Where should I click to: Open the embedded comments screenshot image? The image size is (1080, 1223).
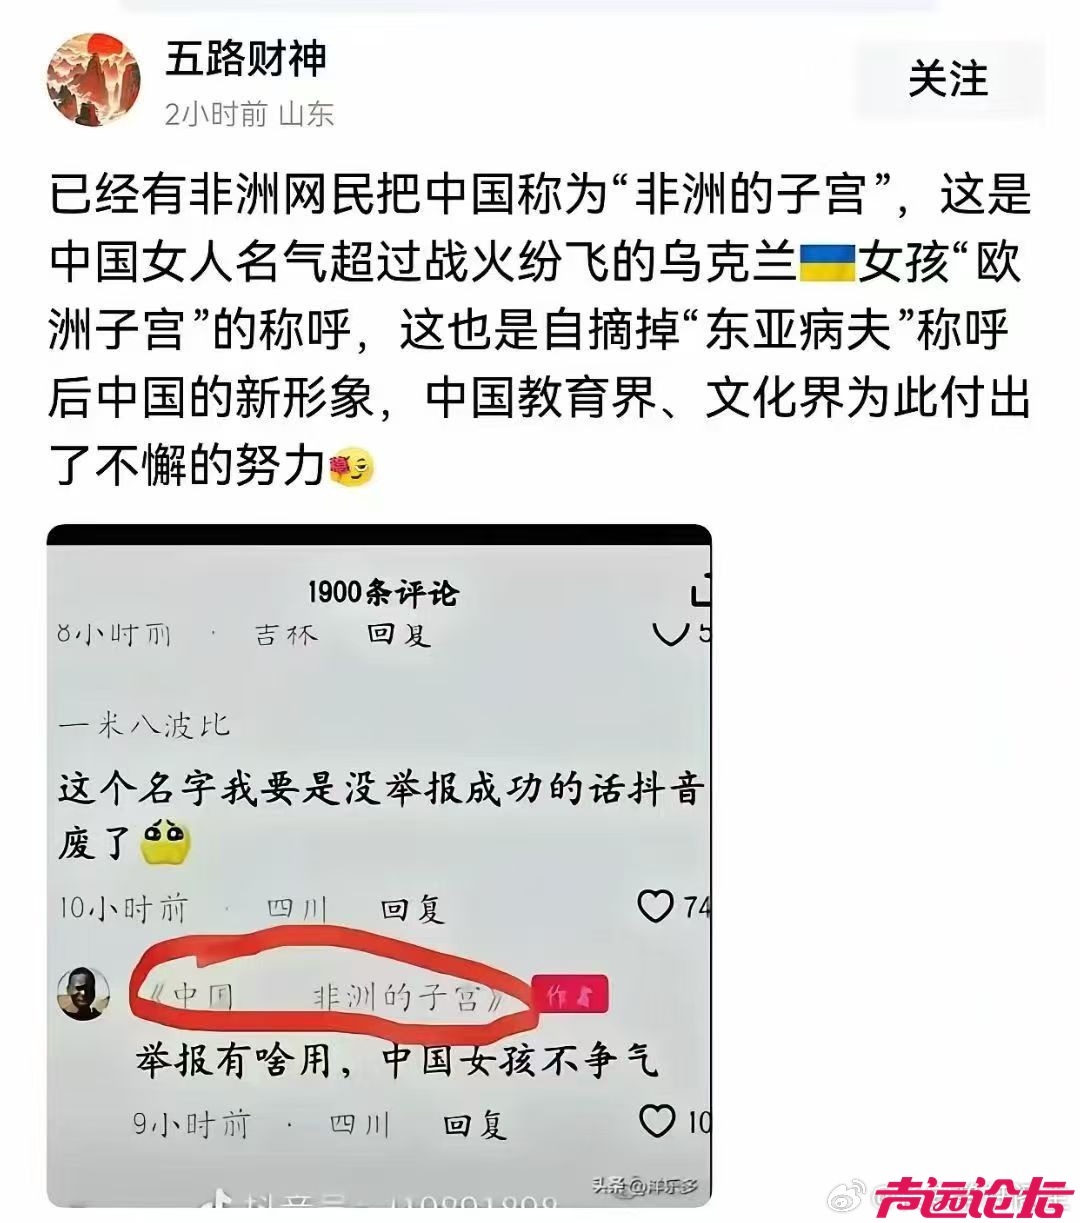[x=379, y=865]
